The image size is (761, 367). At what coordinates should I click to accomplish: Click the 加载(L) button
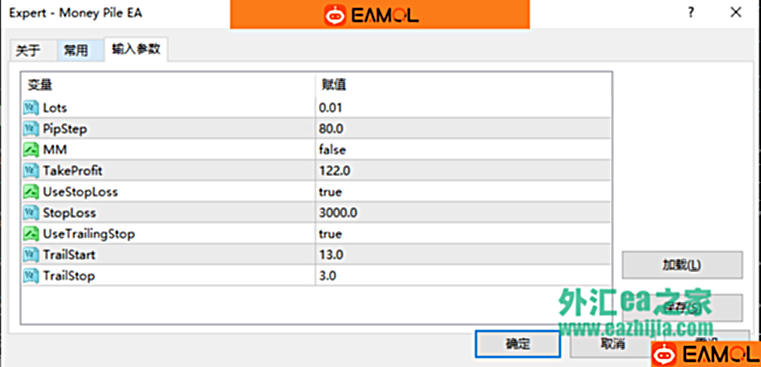pyautogui.click(x=682, y=265)
